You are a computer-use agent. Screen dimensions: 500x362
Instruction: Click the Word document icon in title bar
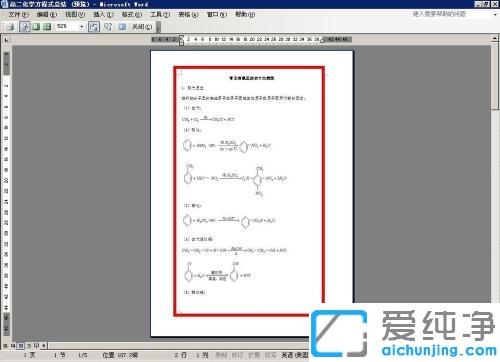[x=5, y=4]
